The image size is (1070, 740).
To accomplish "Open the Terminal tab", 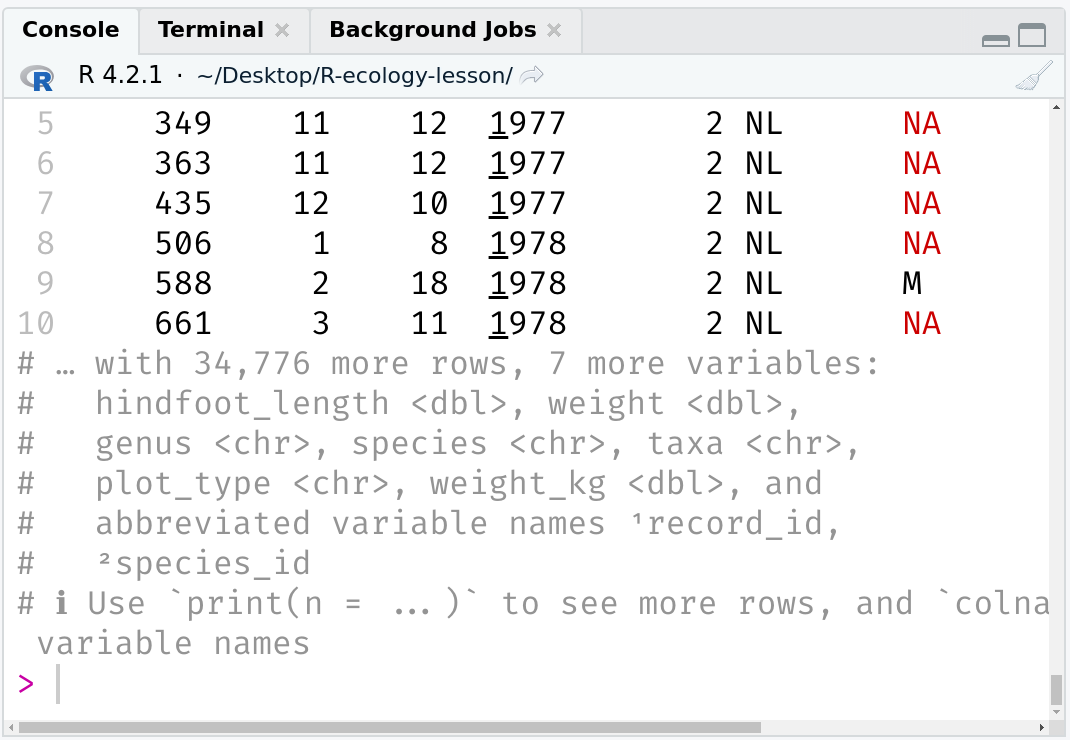I will tap(211, 30).
